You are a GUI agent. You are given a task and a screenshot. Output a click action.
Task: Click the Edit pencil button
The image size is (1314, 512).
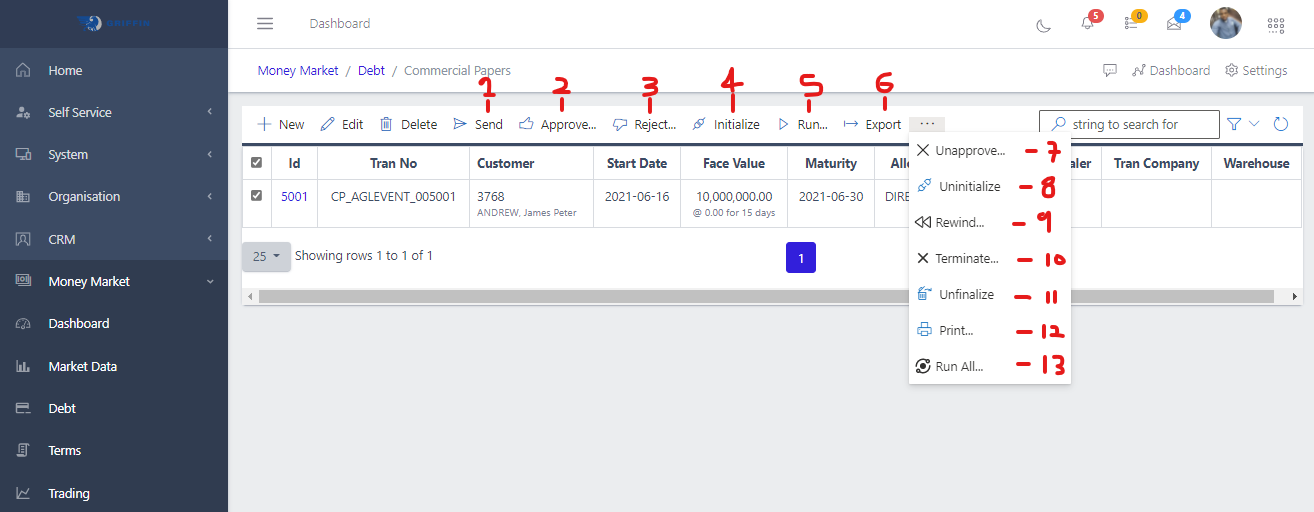tap(342, 124)
